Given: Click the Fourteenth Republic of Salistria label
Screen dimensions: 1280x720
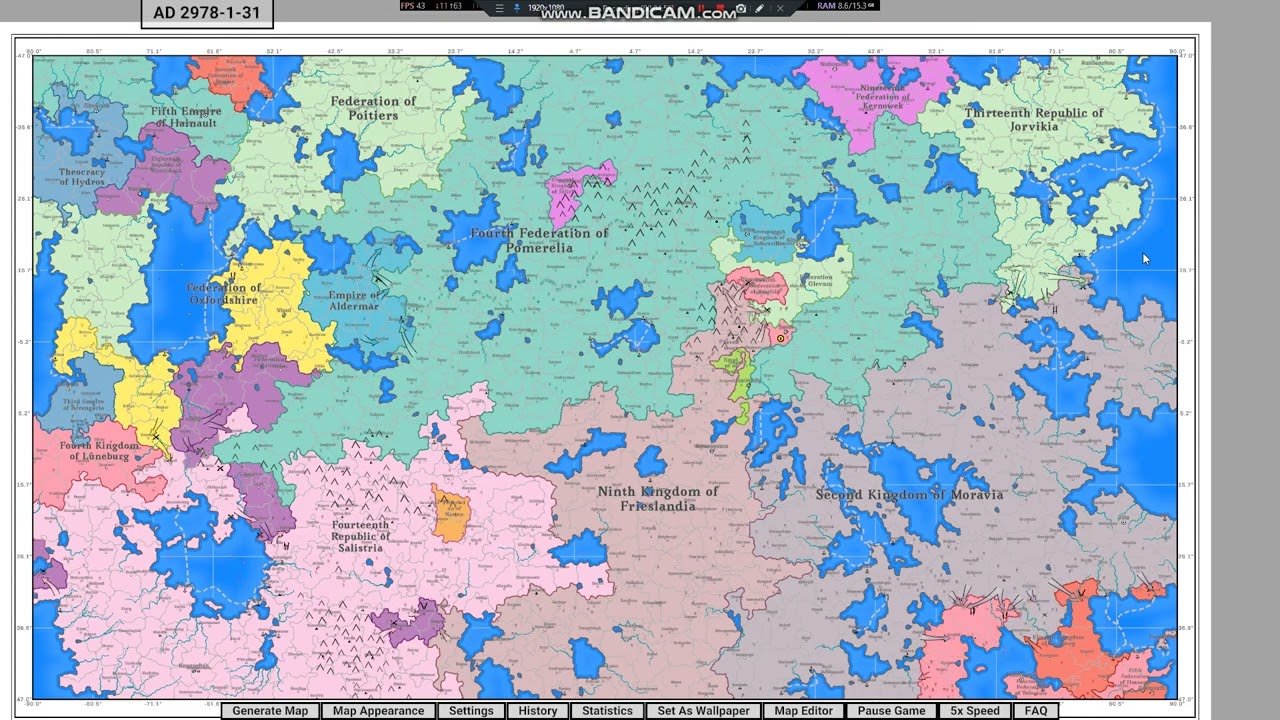Looking at the screenshot, I should click(360, 536).
